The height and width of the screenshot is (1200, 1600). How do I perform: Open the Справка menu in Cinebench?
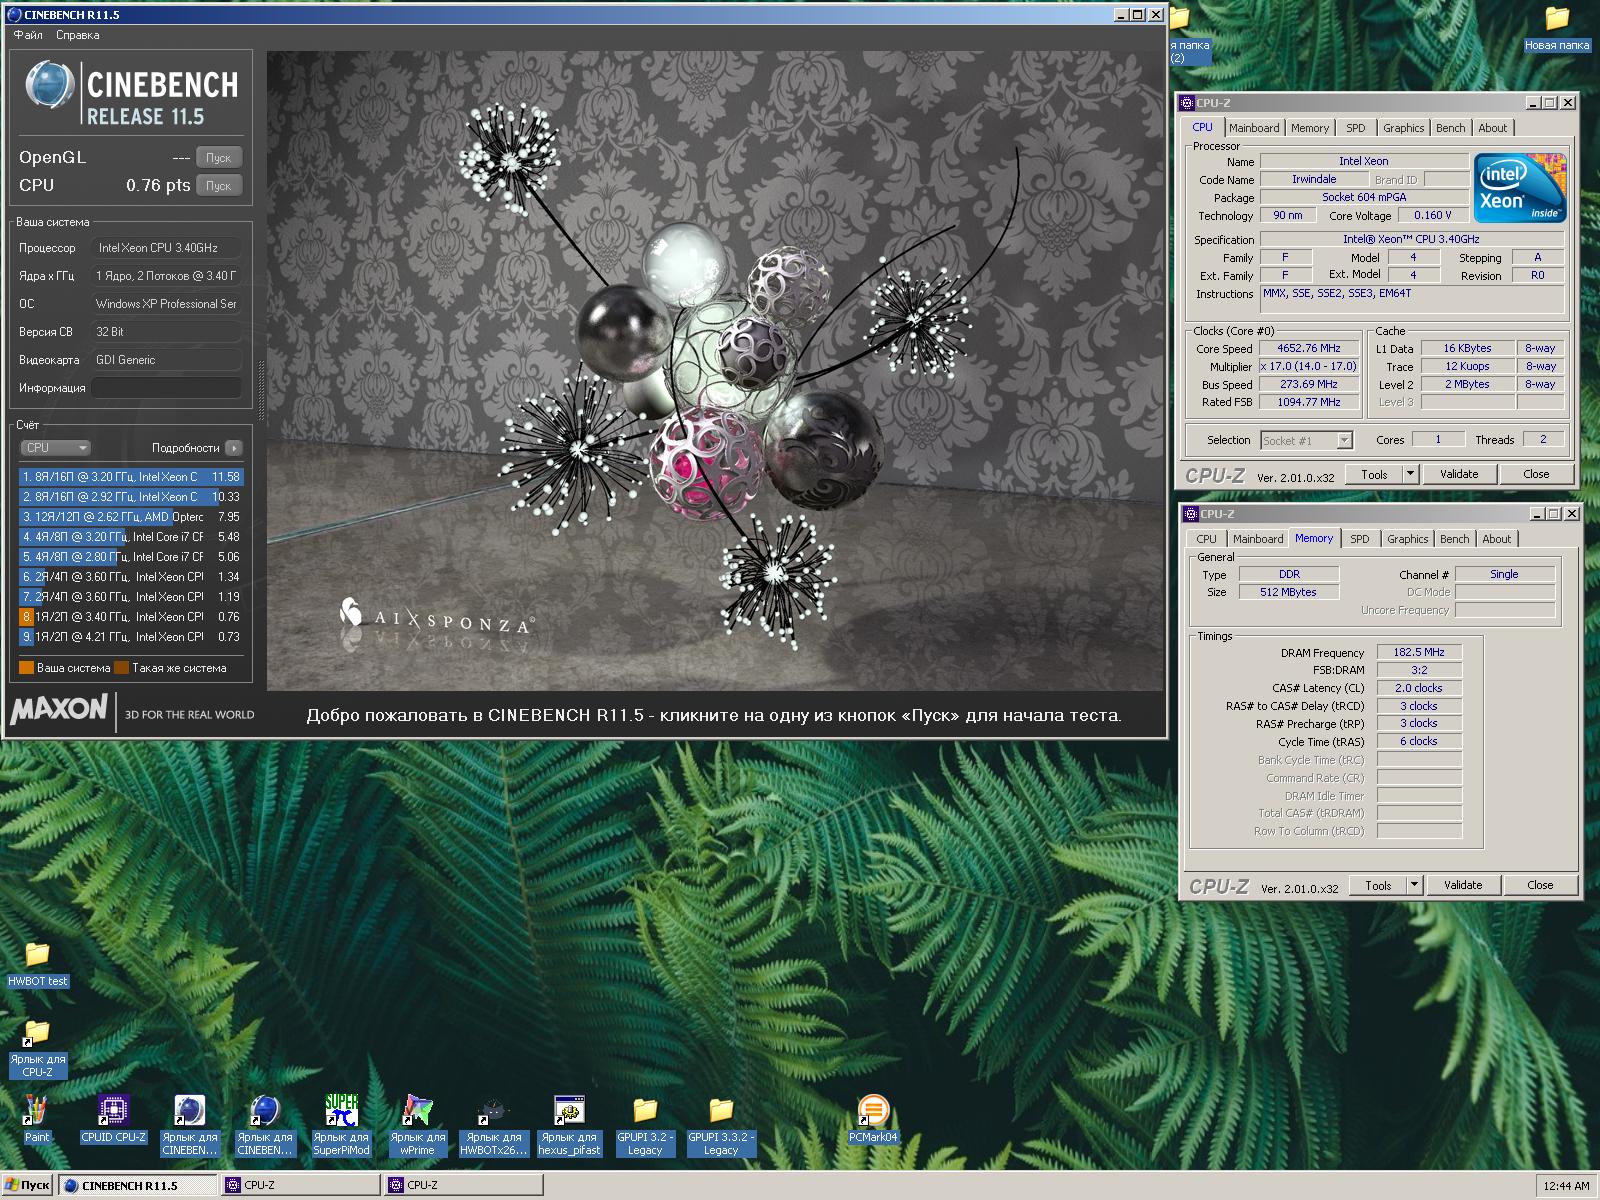pos(78,35)
